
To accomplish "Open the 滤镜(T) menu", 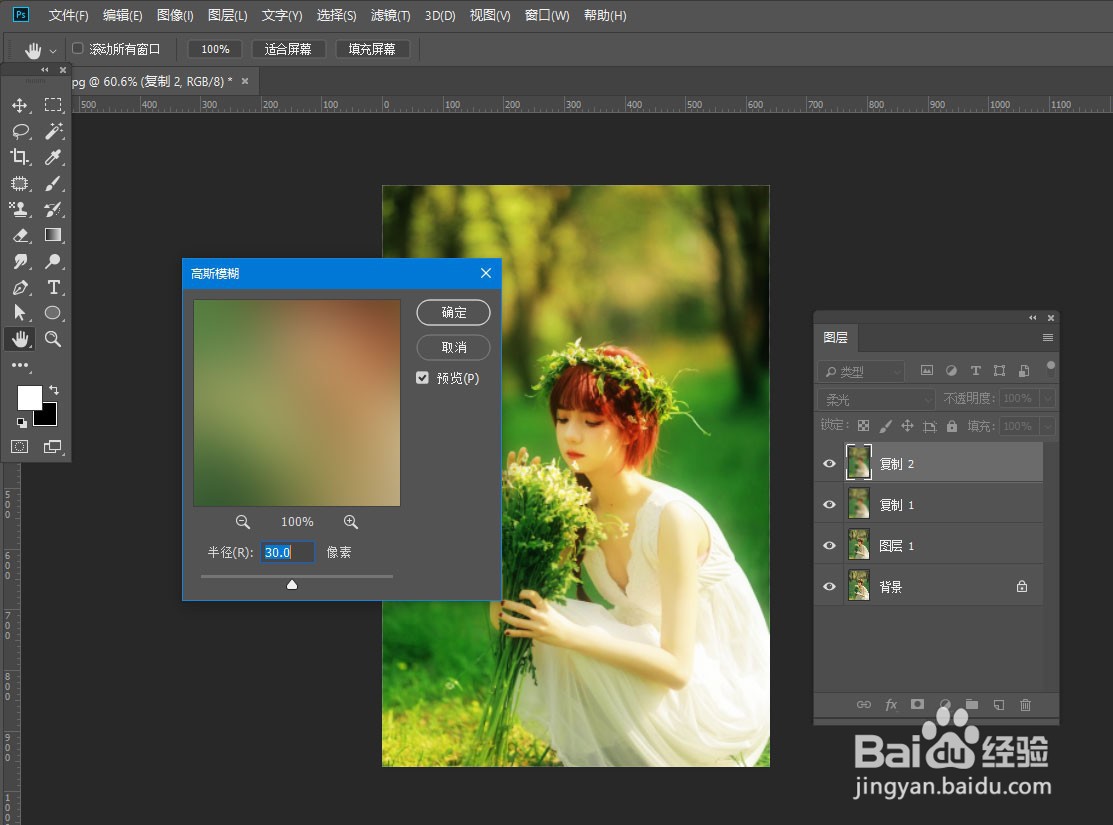I will click(390, 15).
